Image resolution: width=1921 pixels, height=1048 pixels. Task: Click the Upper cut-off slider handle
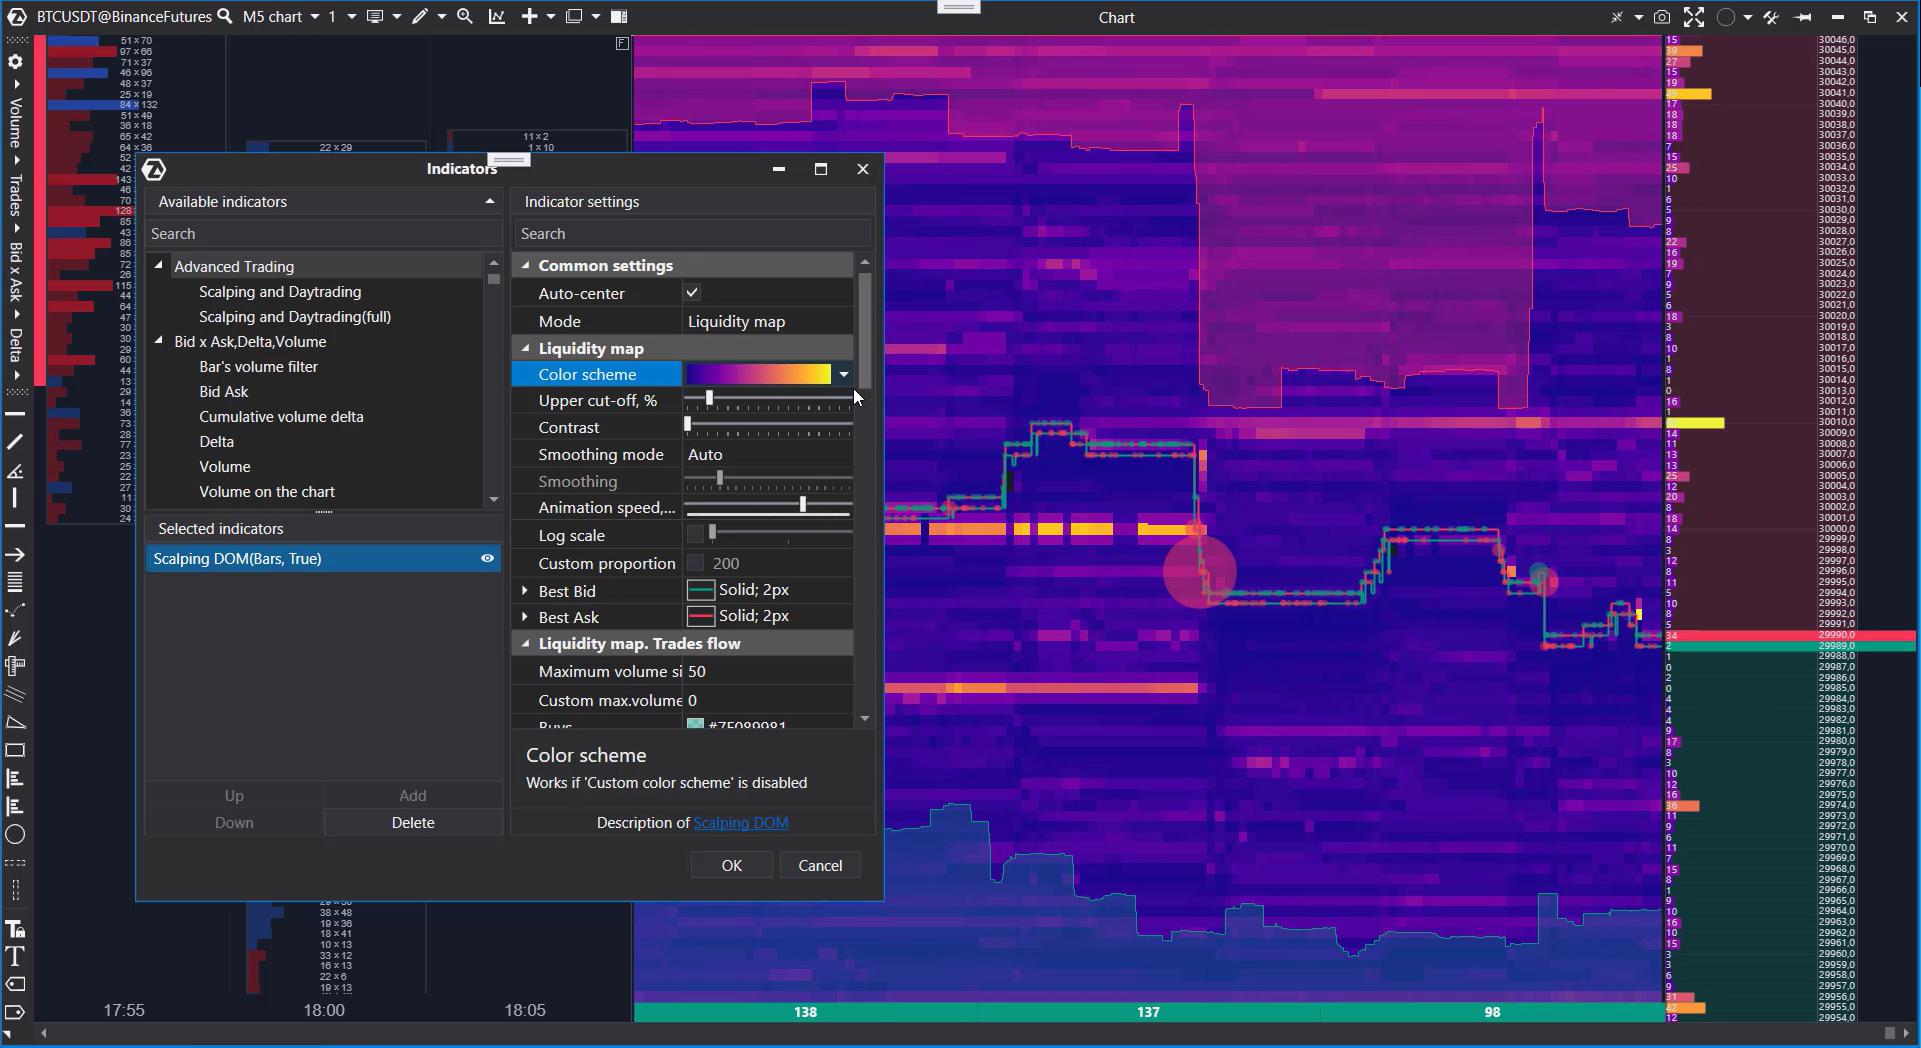(709, 399)
